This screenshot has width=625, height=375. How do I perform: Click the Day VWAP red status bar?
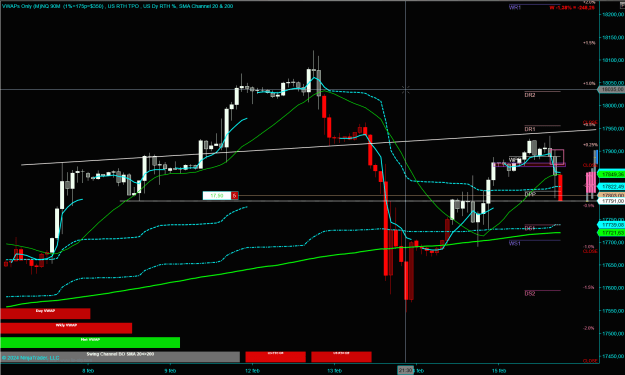pyautogui.click(x=45, y=314)
